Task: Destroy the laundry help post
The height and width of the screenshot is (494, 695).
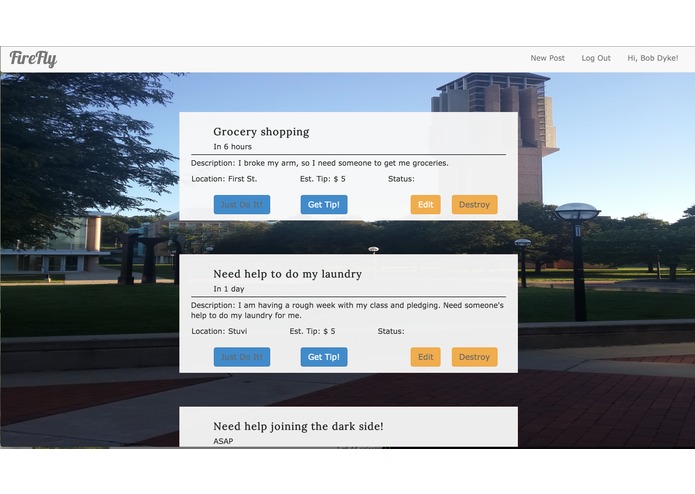Action: tap(474, 357)
